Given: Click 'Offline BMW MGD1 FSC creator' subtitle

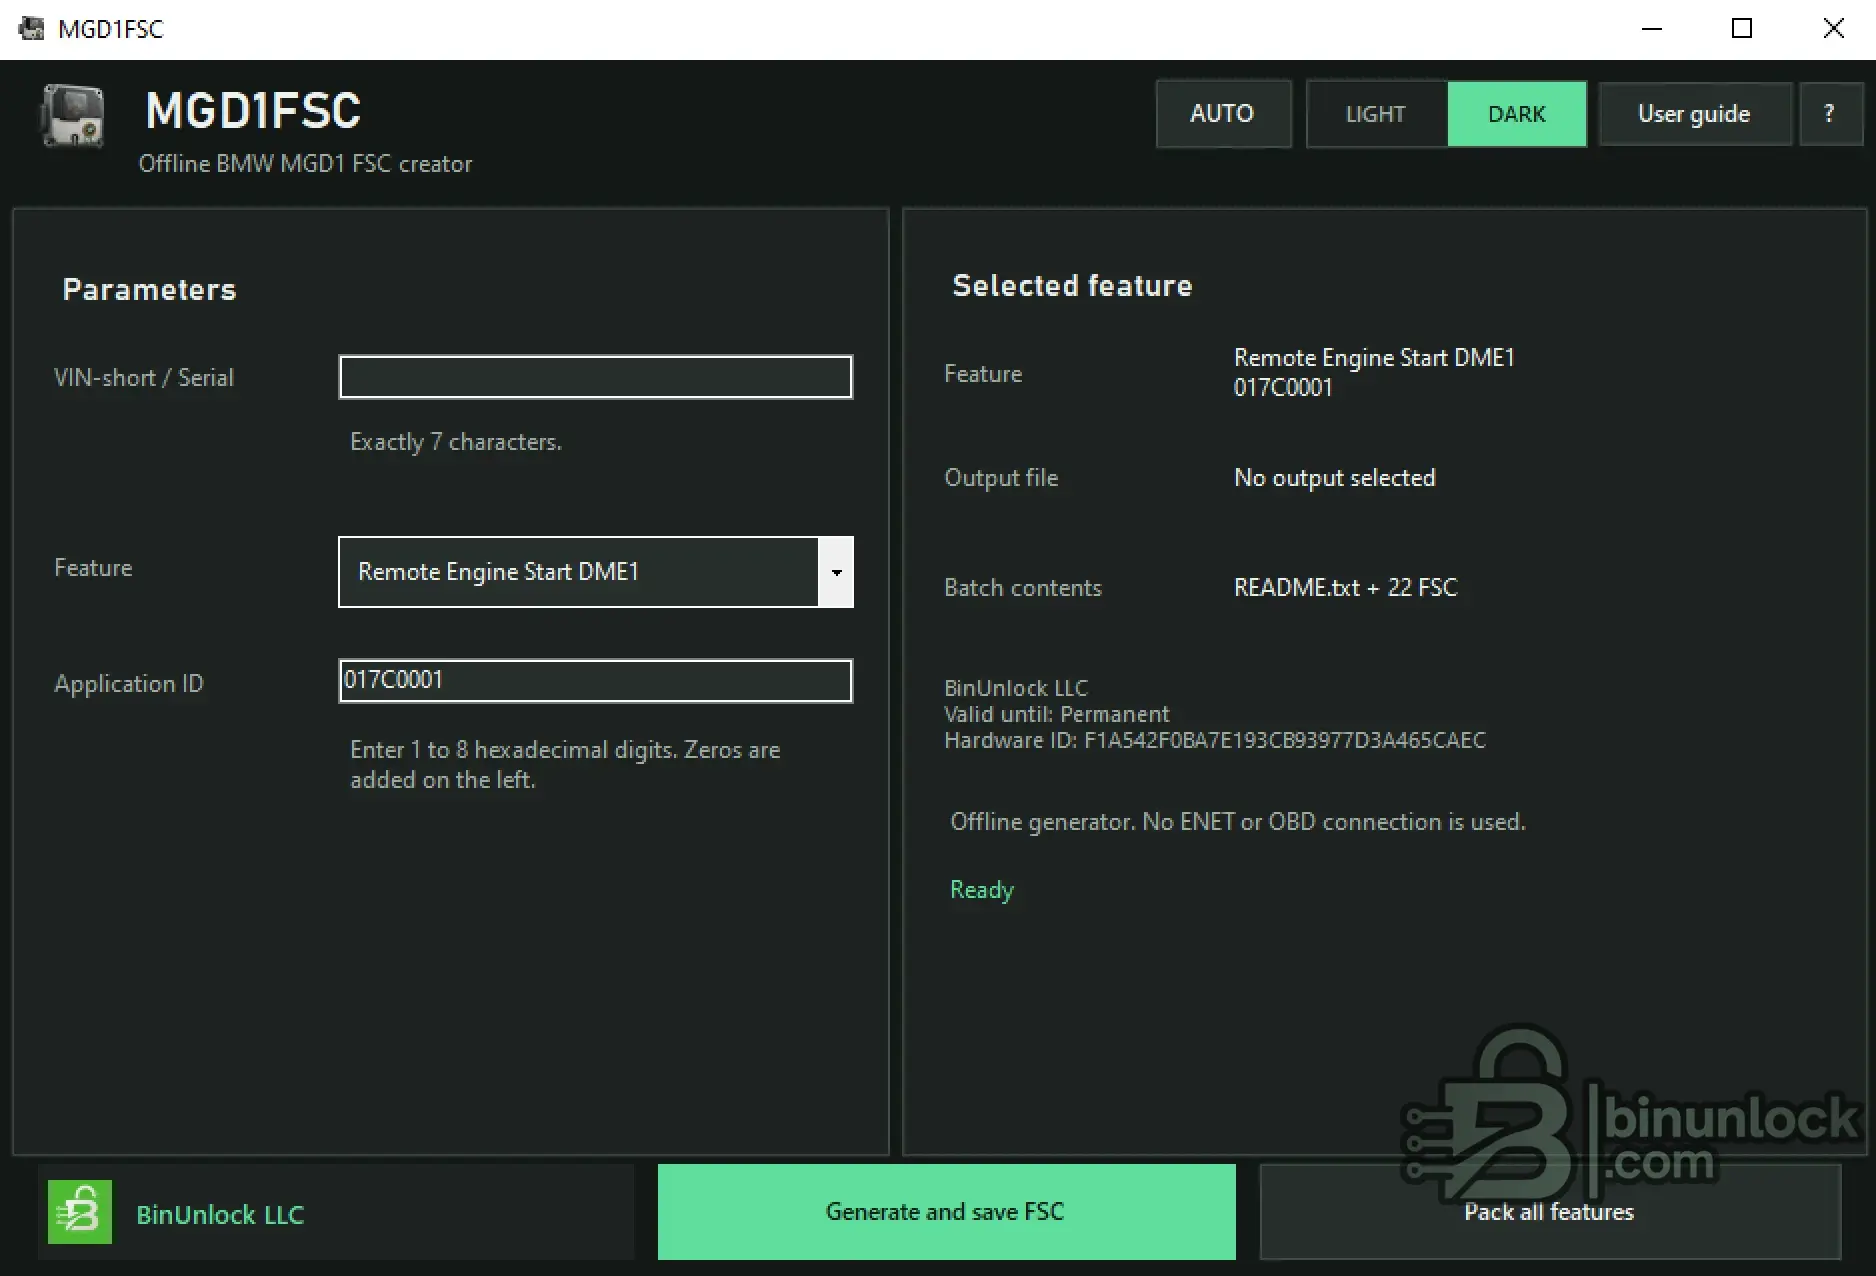Looking at the screenshot, I should click(305, 164).
